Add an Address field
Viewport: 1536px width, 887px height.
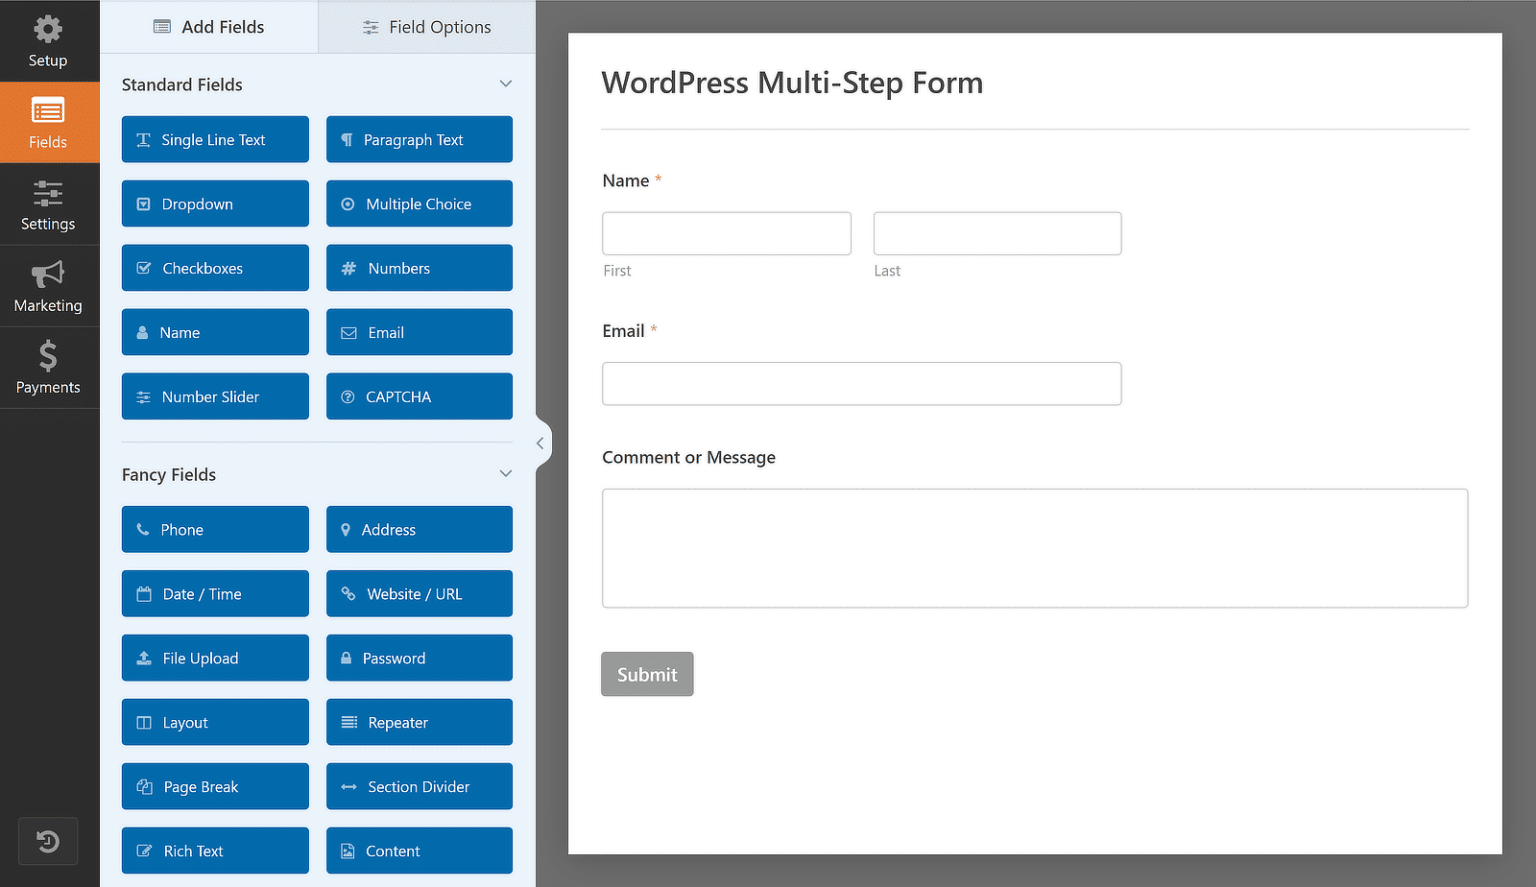tap(419, 529)
